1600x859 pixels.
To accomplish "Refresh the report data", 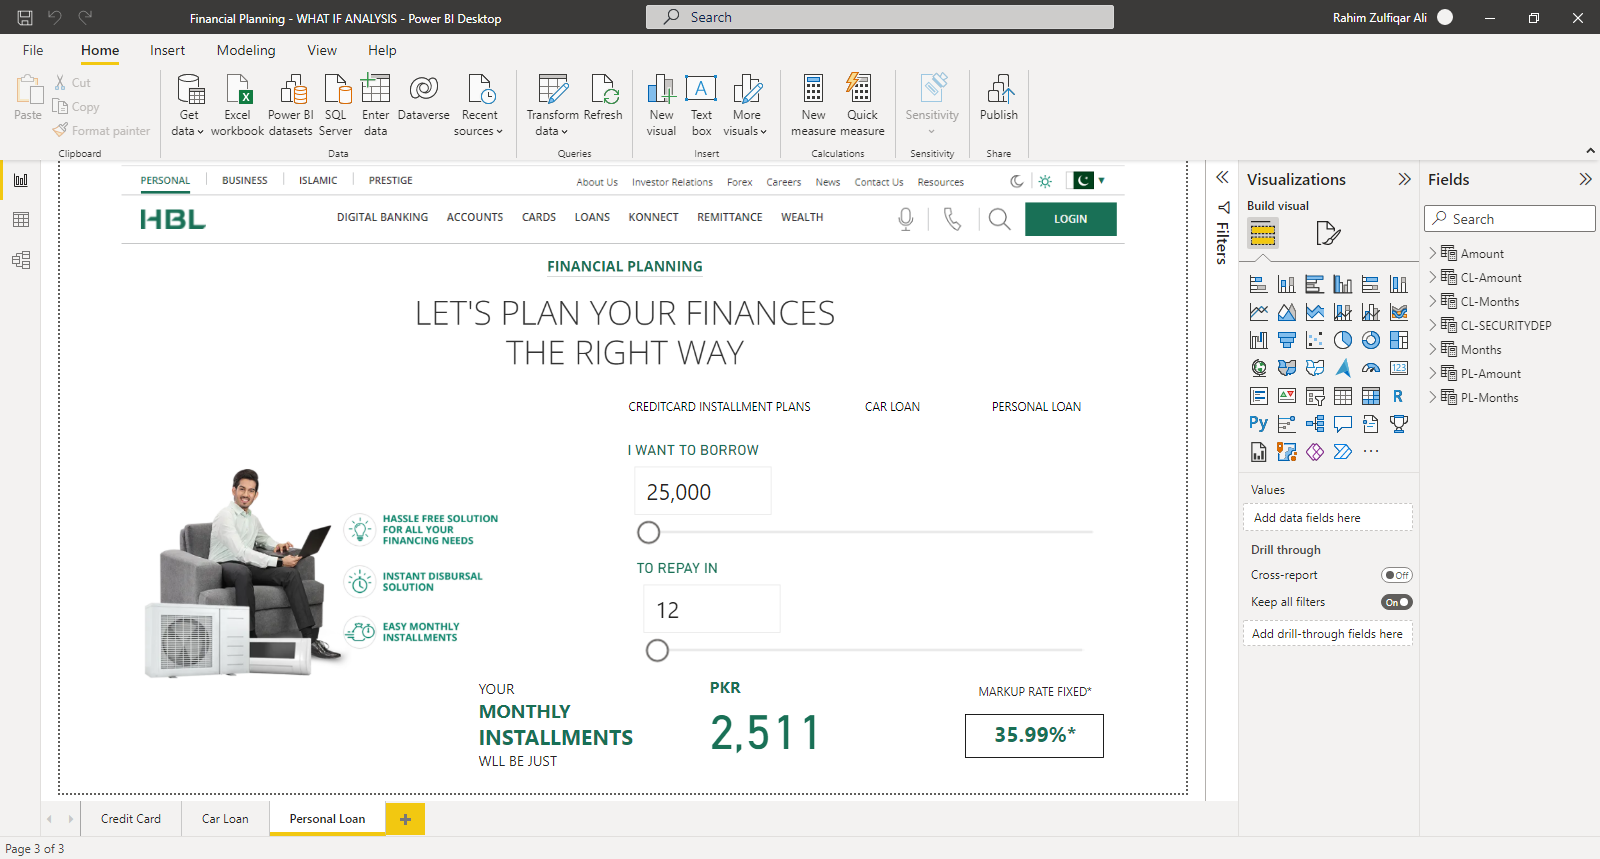I will coord(603,97).
